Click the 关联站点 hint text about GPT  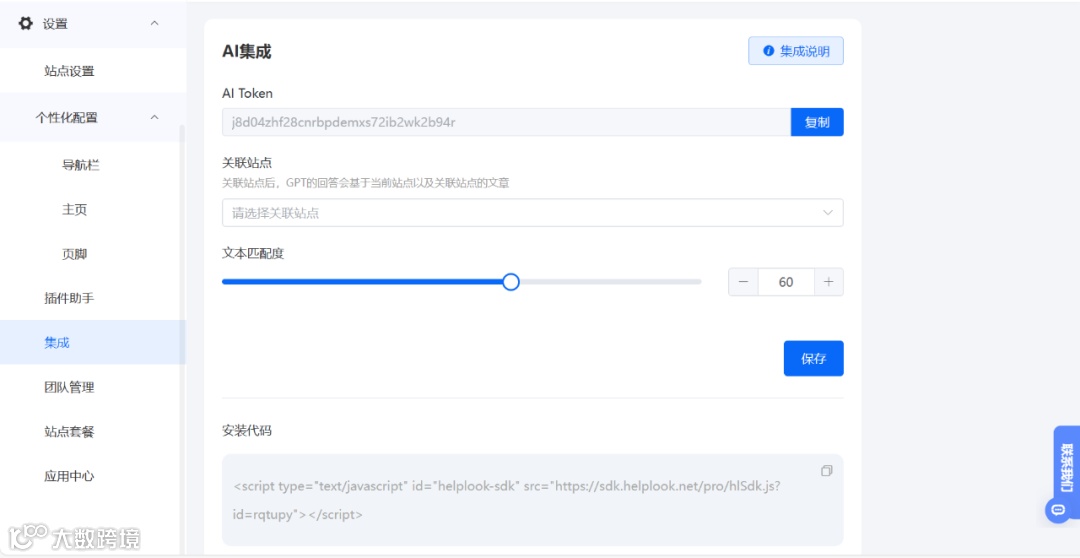pyautogui.click(x=366, y=183)
